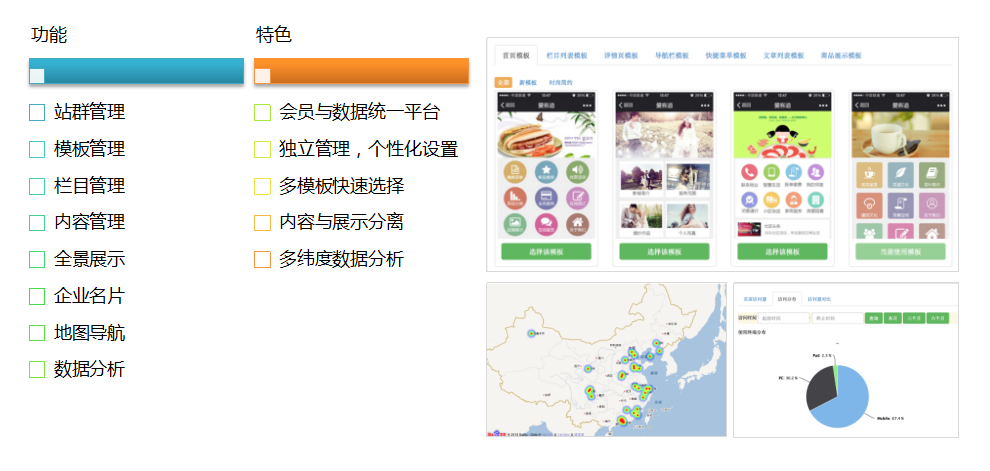The width and height of the screenshot is (990, 471).
Task: Tick the 全景展示 checkbox
Action: [x=37, y=260]
